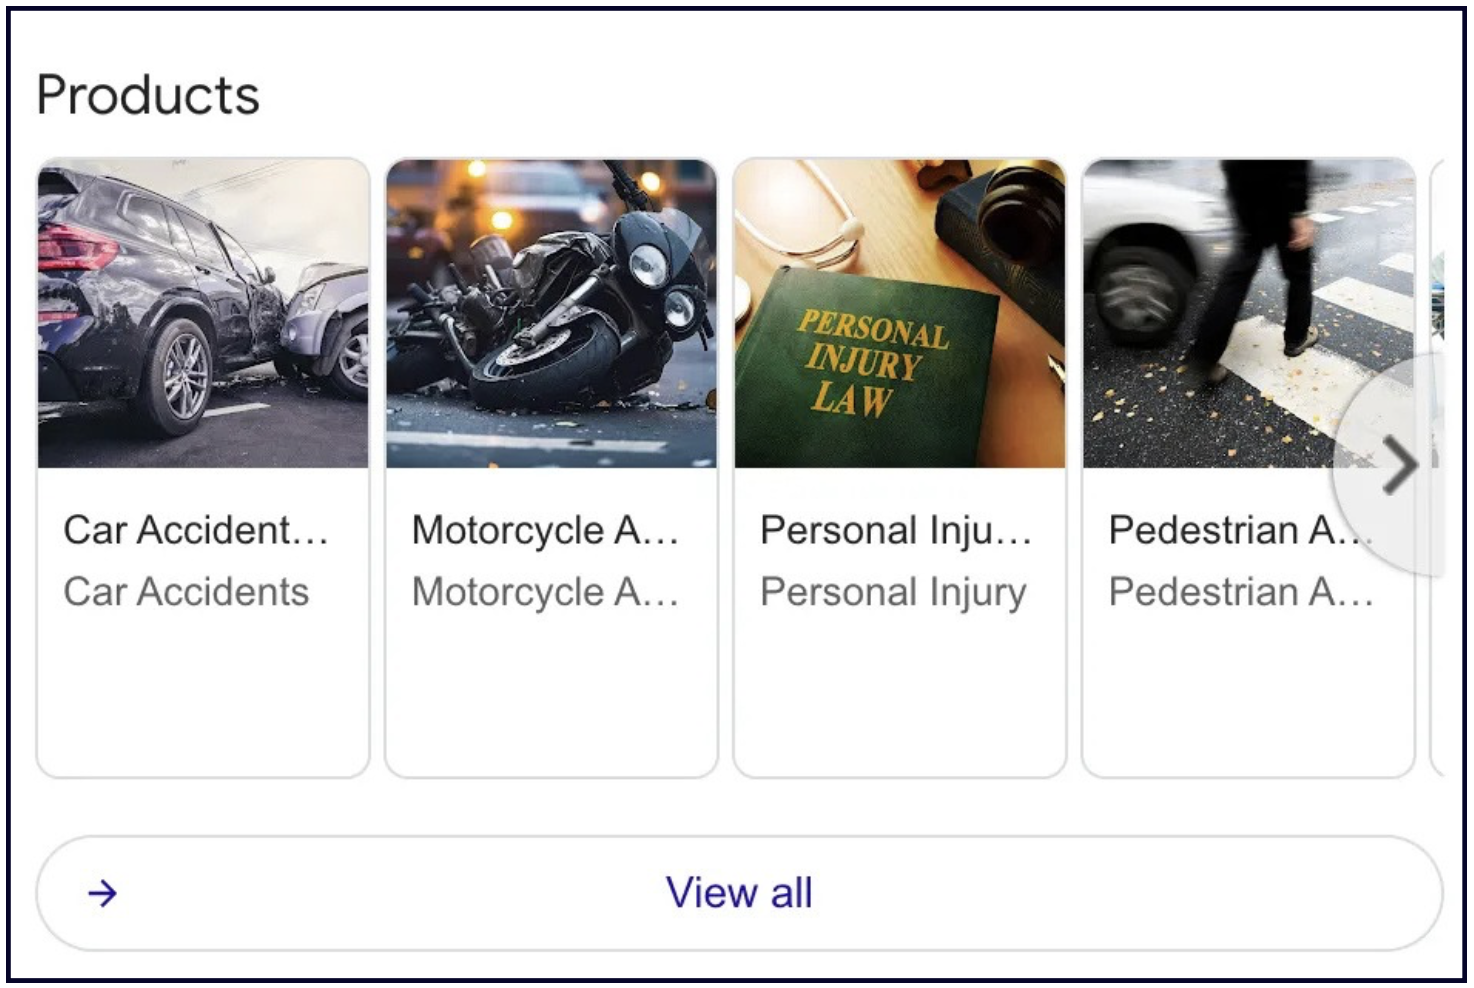Click the gray 'Motorcycle A…' category label
This screenshot has width=1474, height=988.
click(x=545, y=592)
